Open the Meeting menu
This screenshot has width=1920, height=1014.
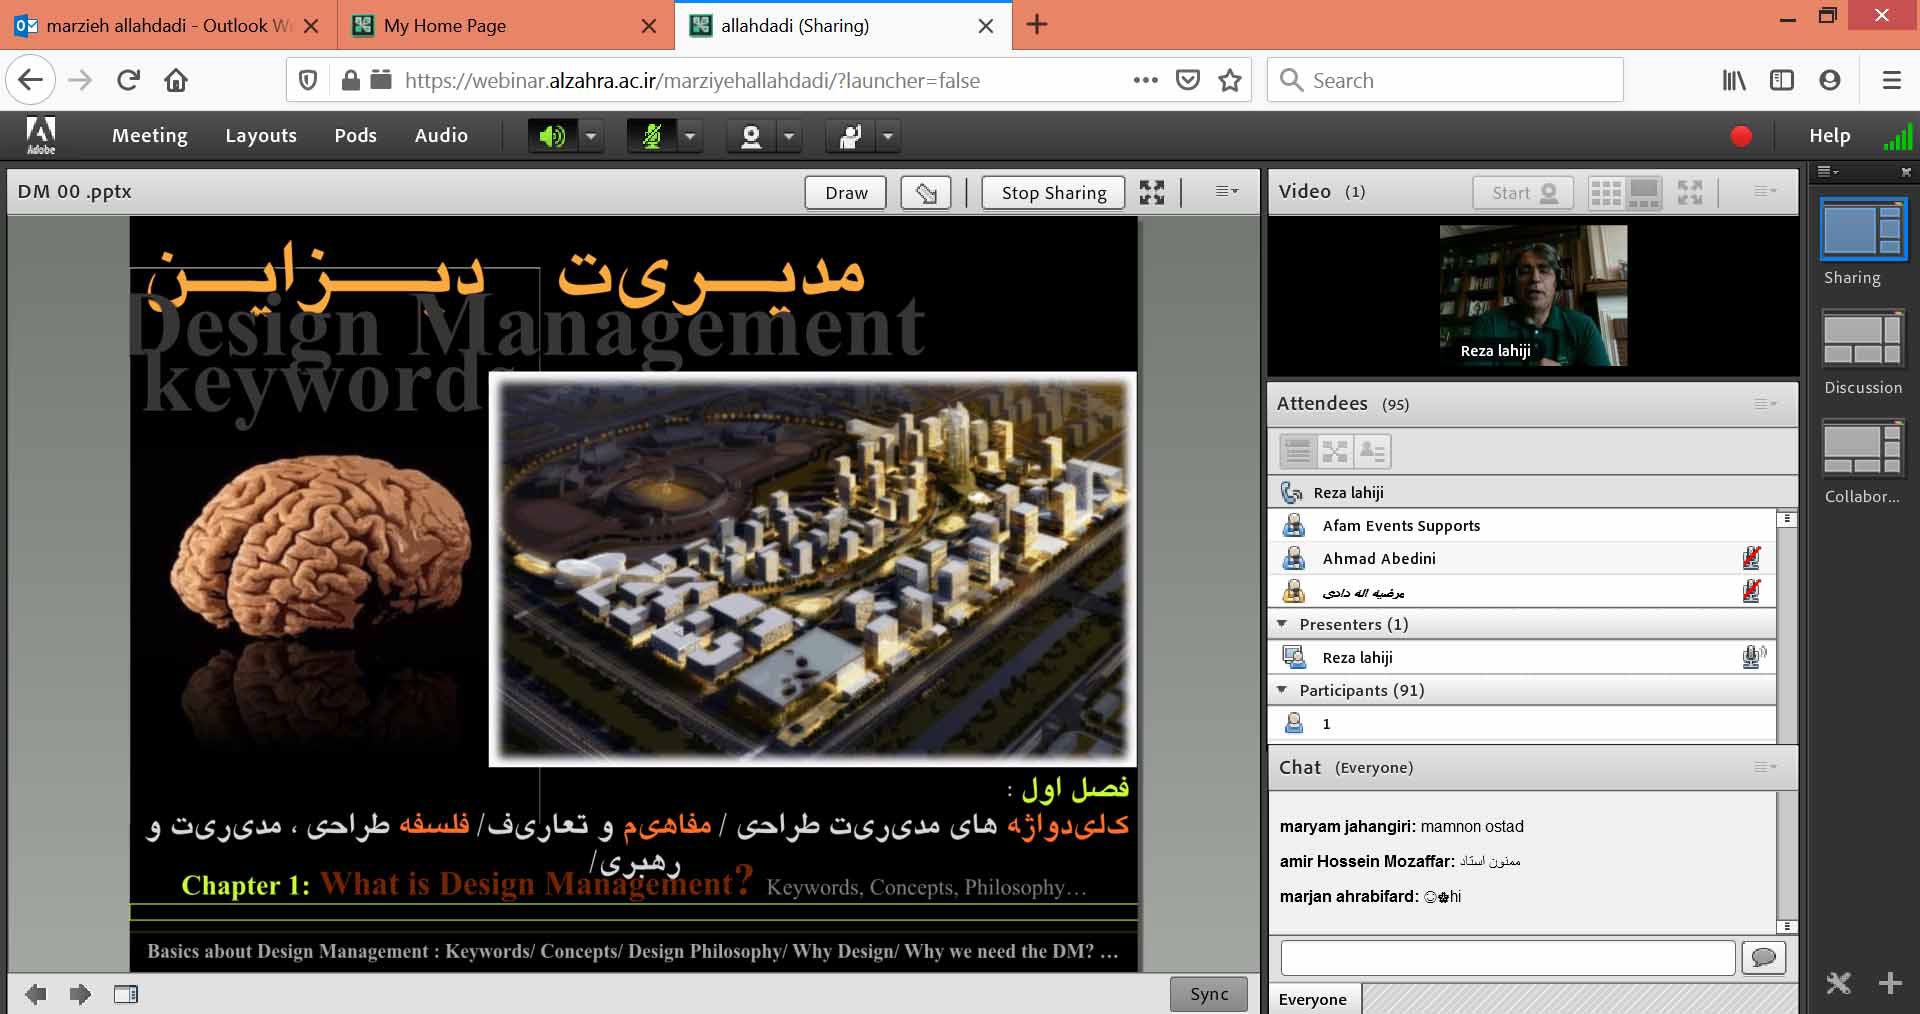pyautogui.click(x=150, y=136)
